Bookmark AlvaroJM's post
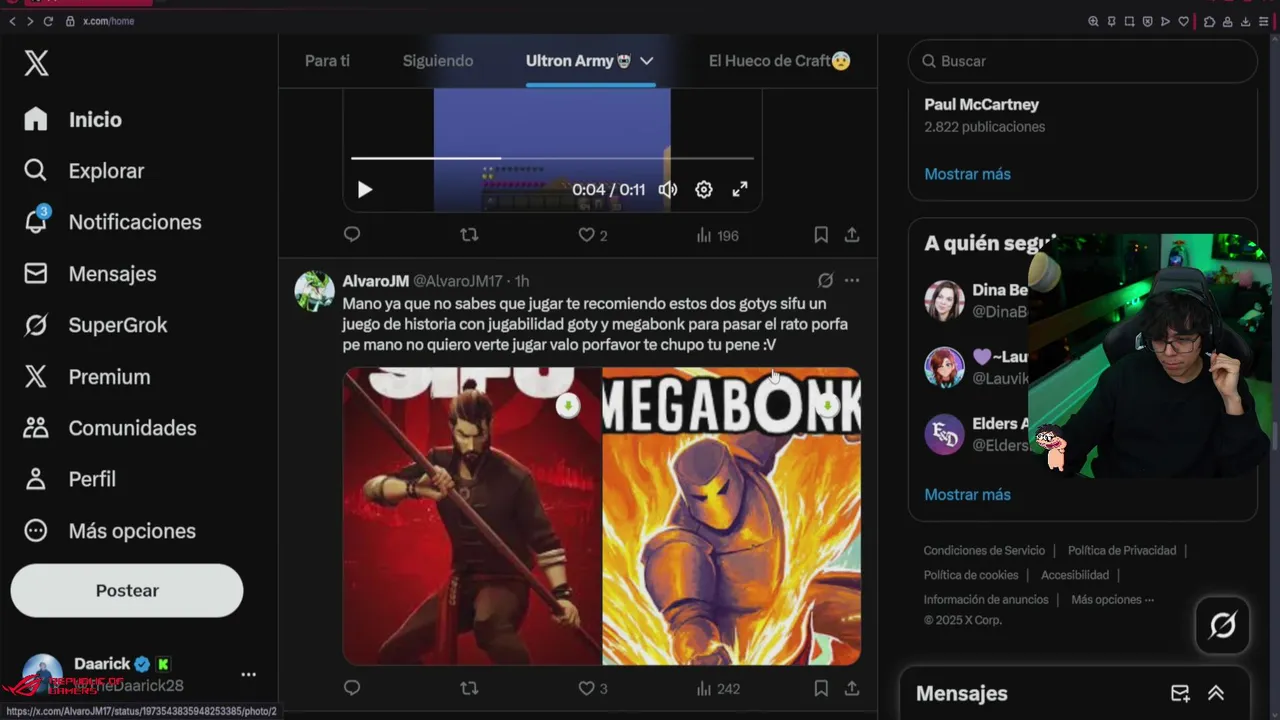 click(821, 688)
